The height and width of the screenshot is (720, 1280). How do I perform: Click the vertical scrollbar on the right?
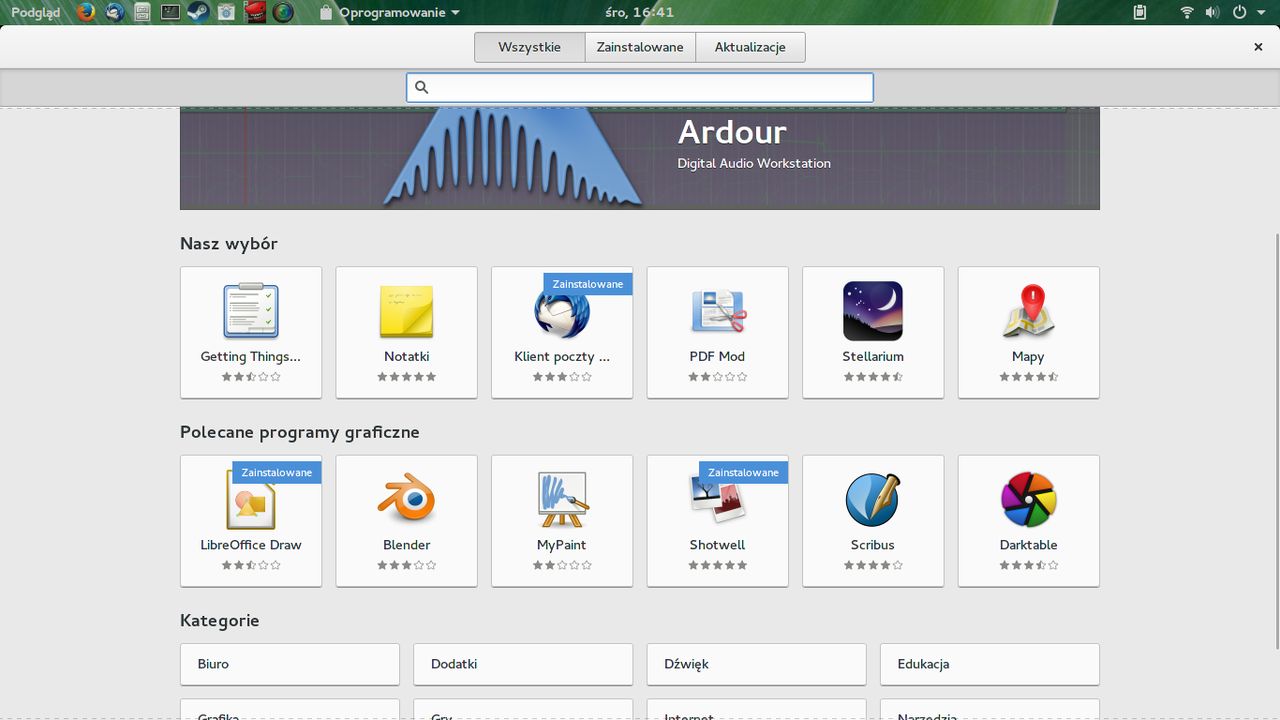coord(1275,440)
